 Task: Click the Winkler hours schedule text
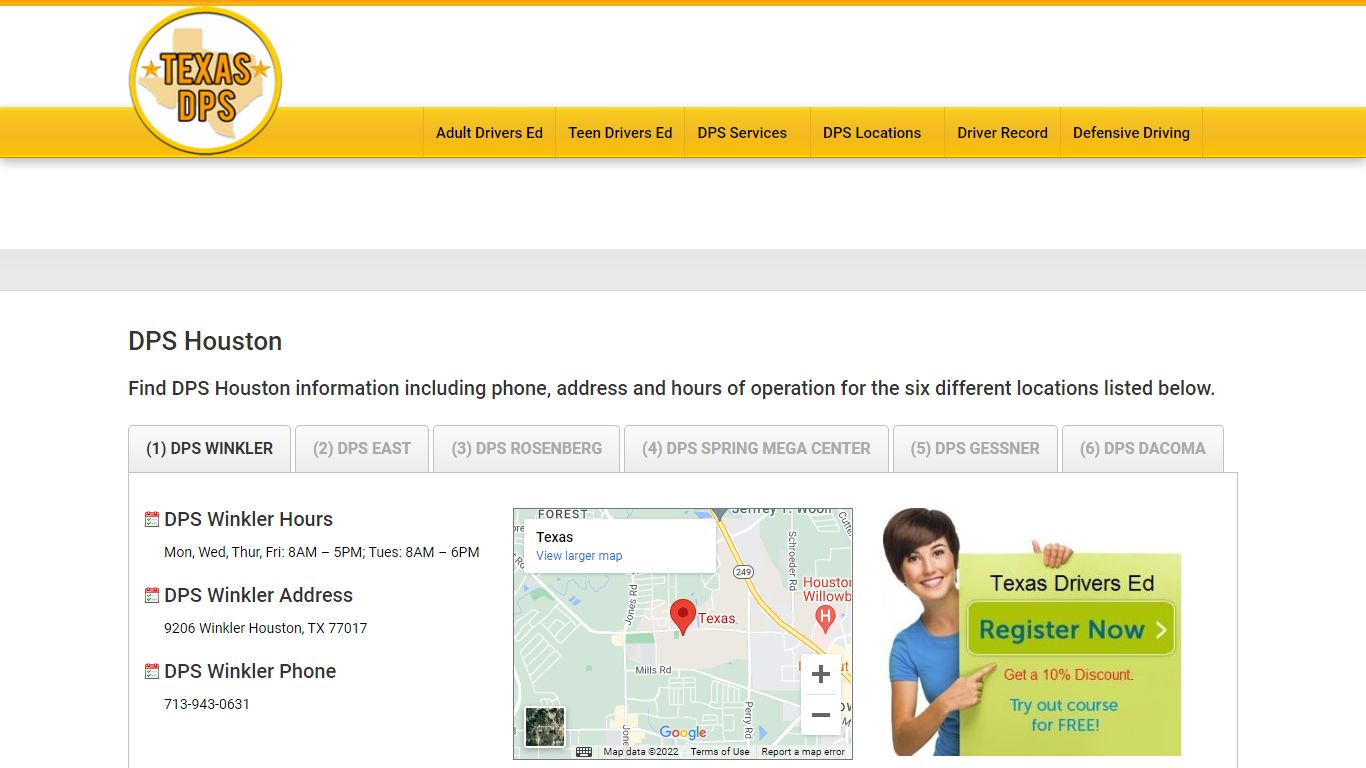coord(322,552)
